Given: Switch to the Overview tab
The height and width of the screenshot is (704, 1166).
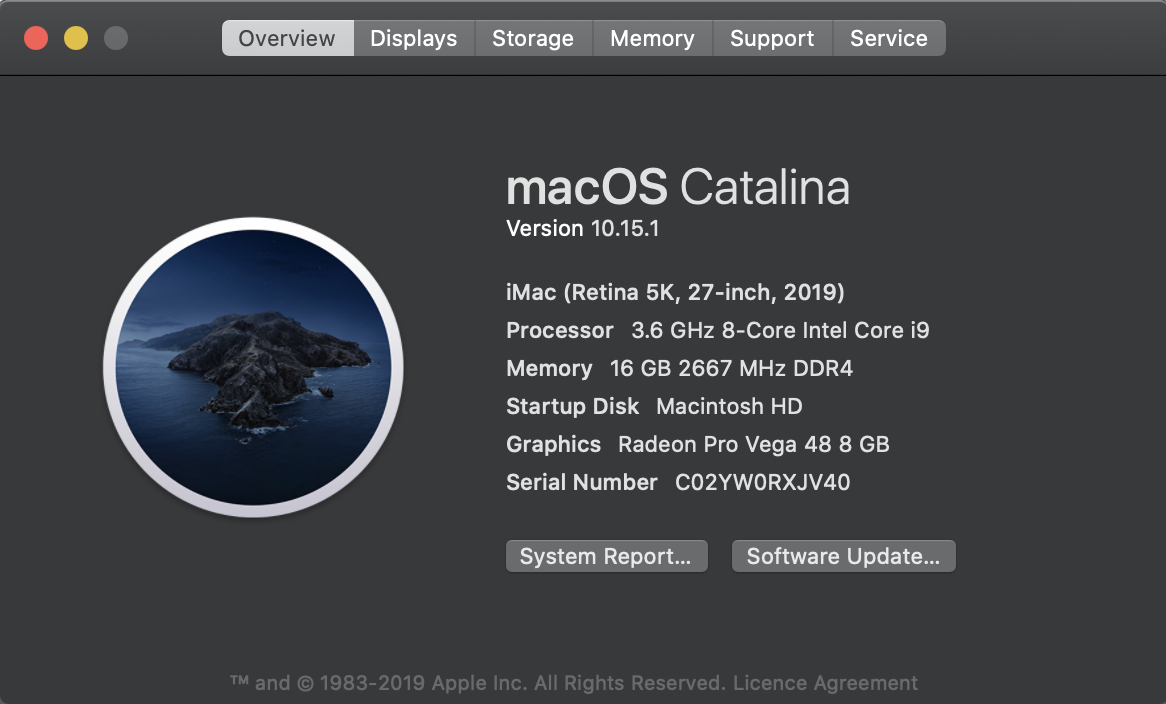Looking at the screenshot, I should 287,39.
